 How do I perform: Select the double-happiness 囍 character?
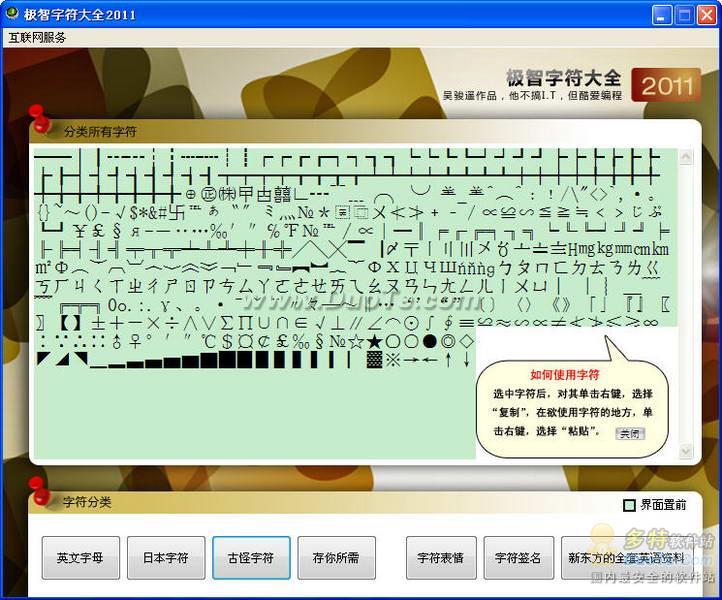click(283, 194)
